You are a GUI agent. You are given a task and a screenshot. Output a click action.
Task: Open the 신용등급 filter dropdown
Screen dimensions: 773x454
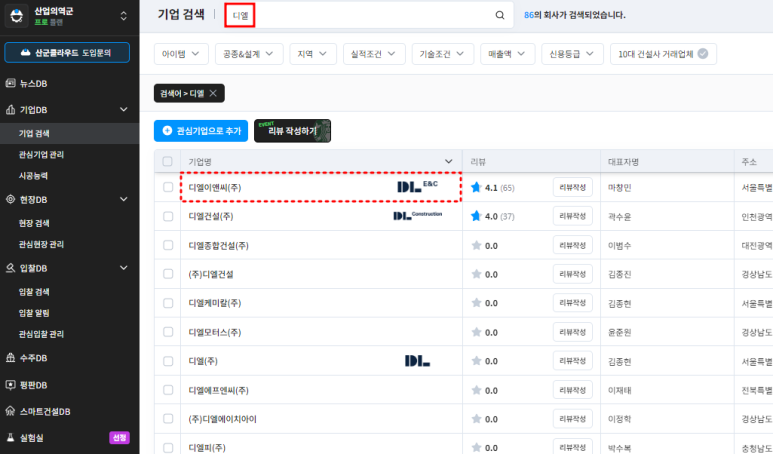click(572, 54)
